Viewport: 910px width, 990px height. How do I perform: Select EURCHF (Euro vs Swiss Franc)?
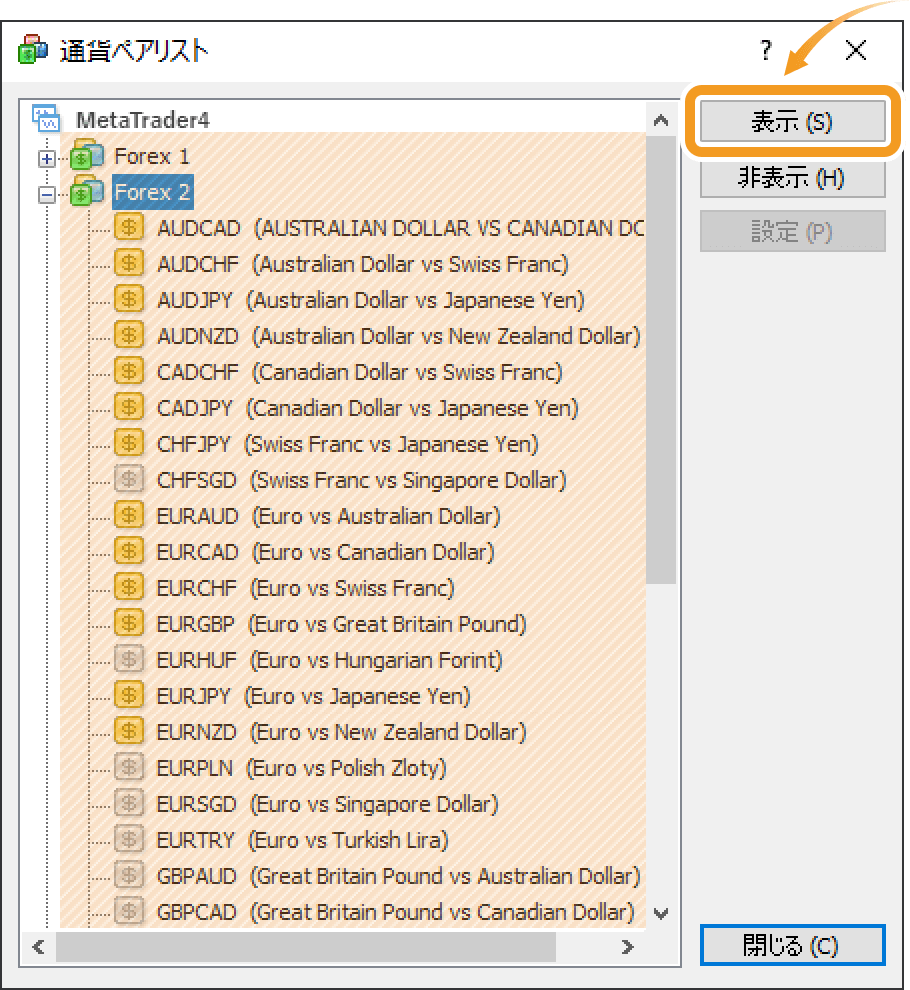pyautogui.click(x=306, y=588)
